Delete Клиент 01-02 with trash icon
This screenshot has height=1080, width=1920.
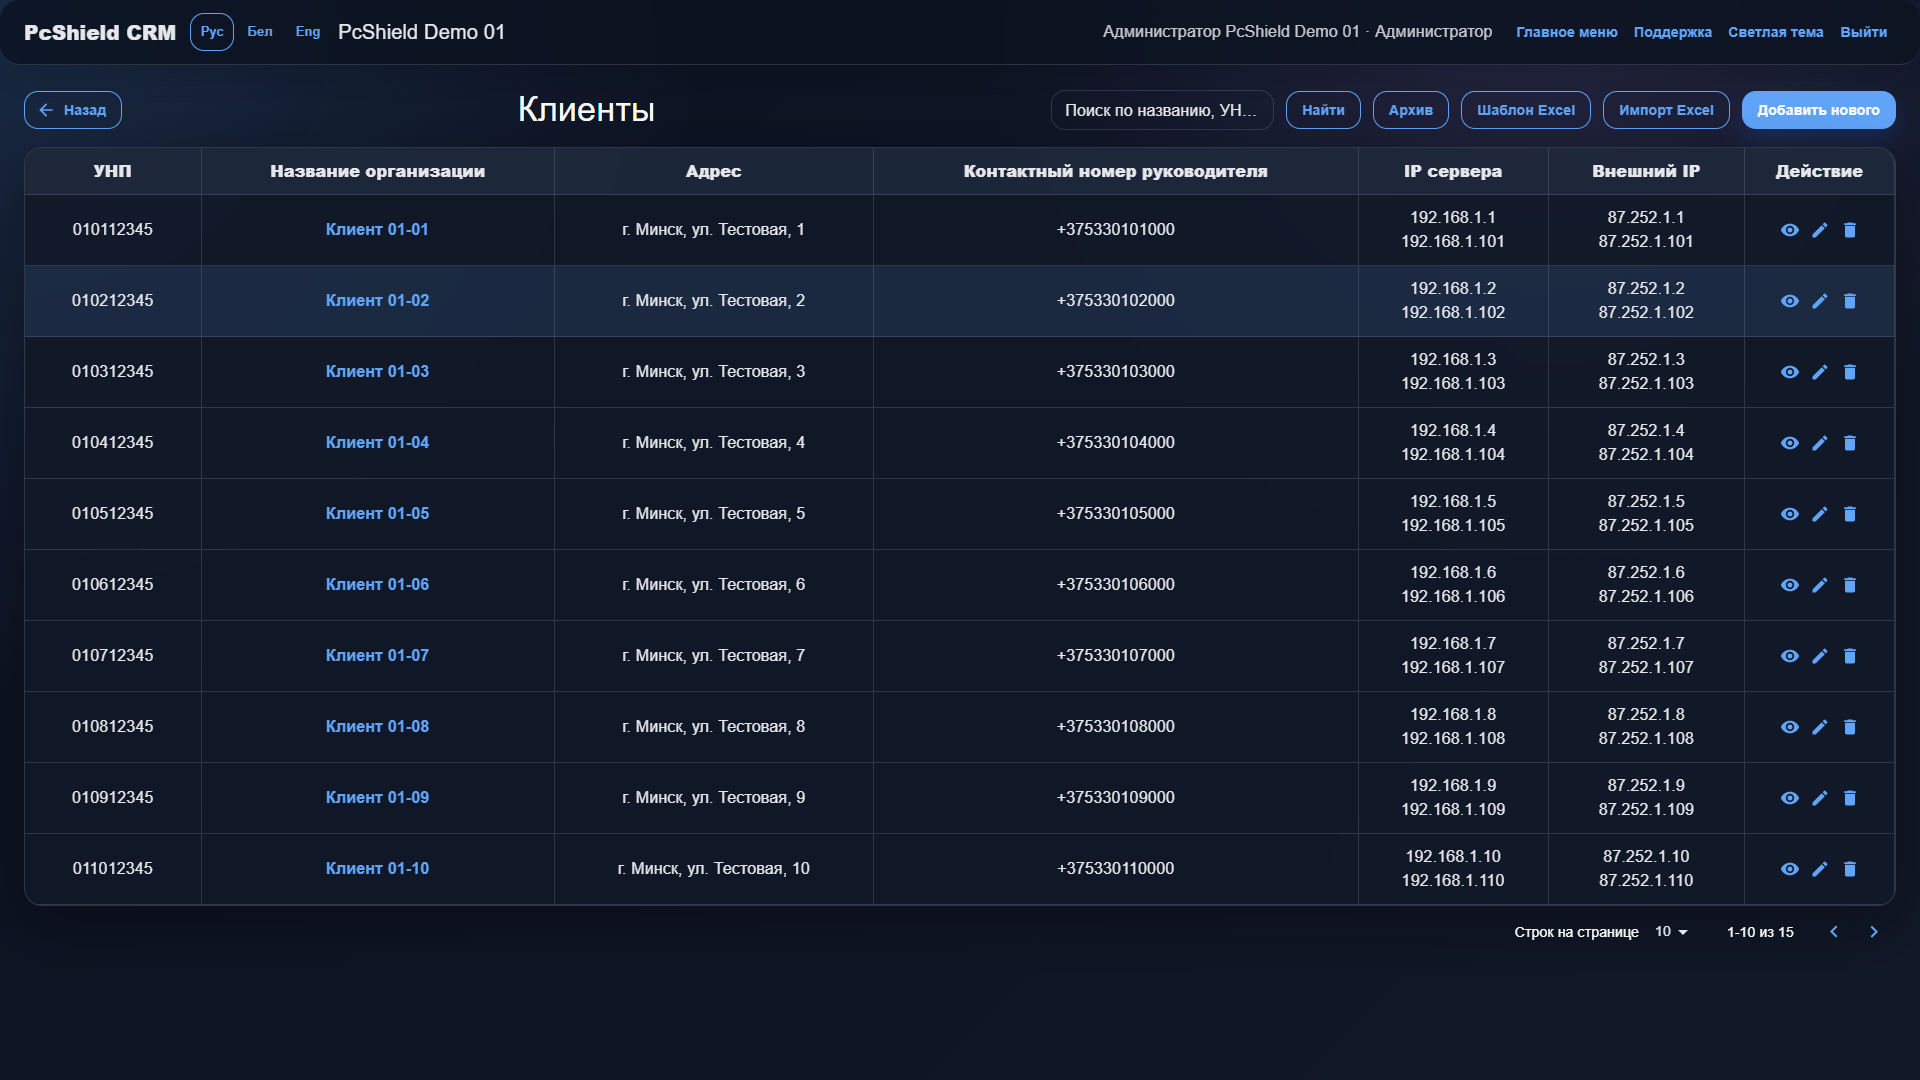tap(1850, 301)
